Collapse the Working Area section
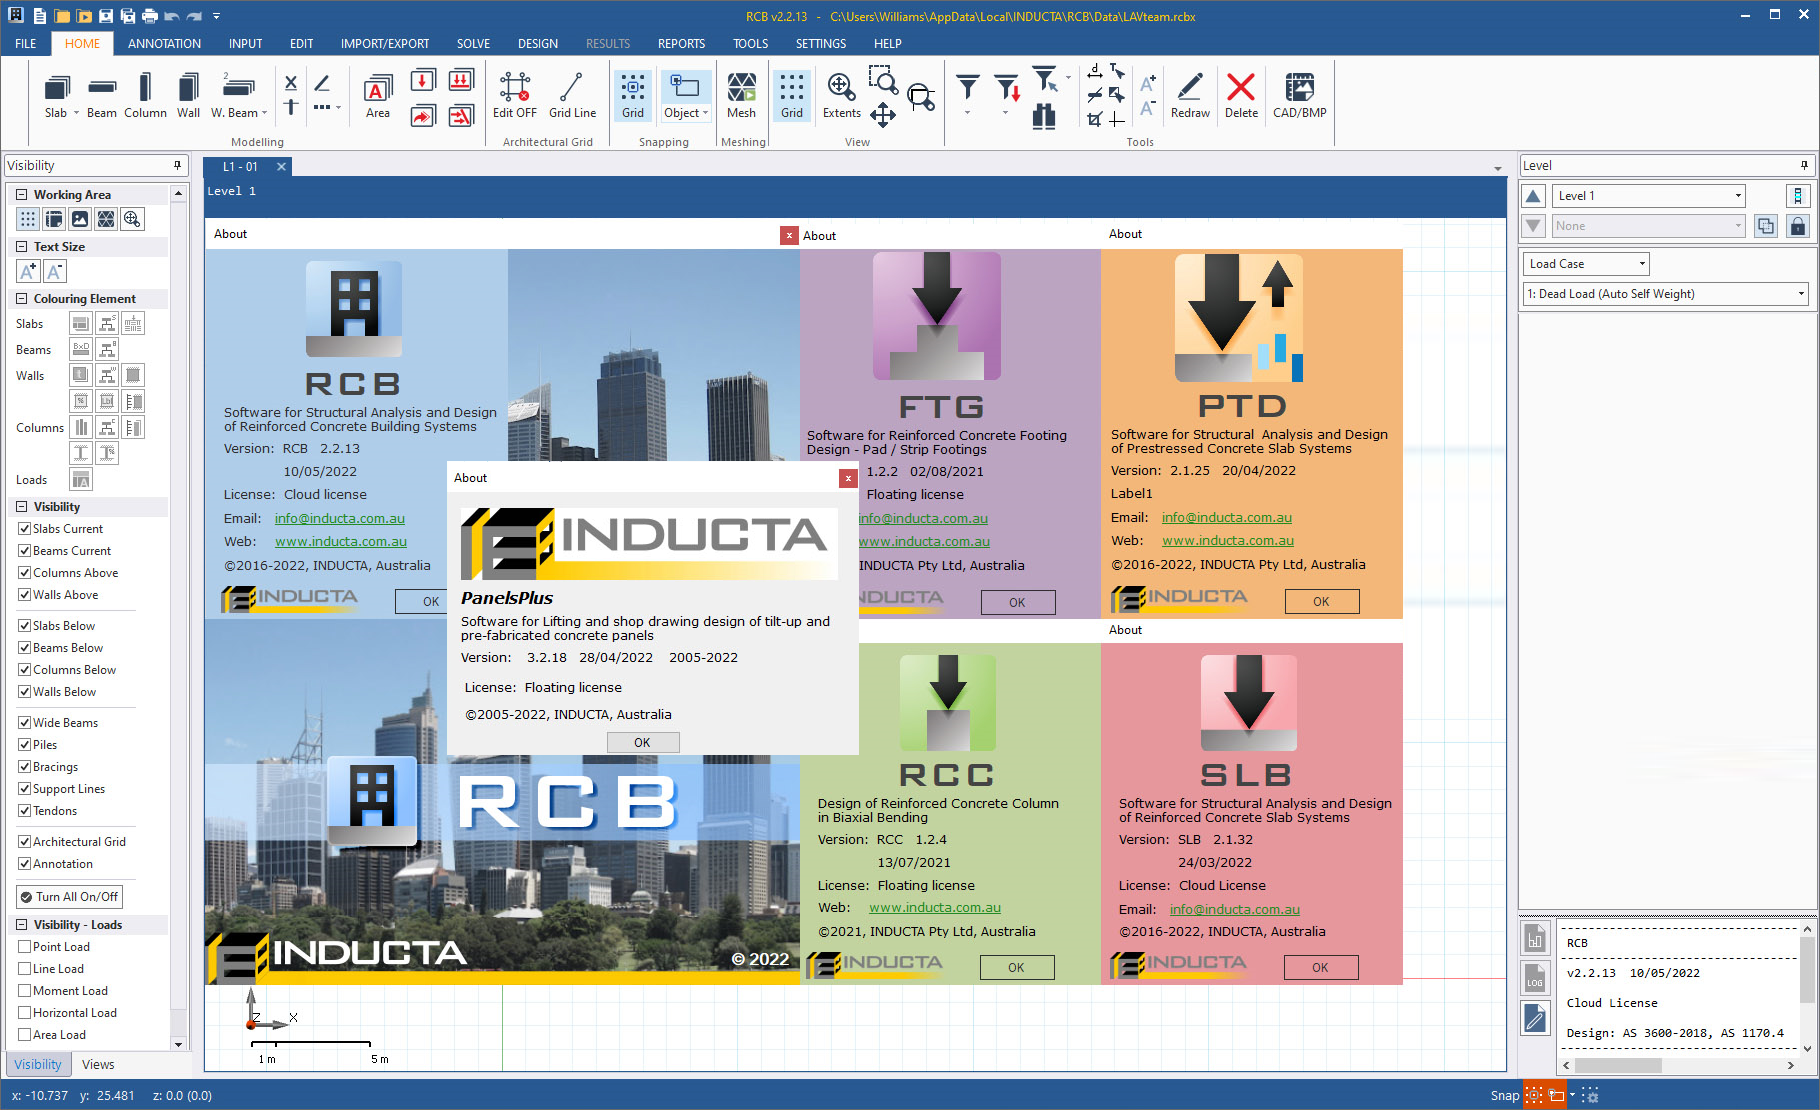This screenshot has width=1820, height=1110. (21, 195)
